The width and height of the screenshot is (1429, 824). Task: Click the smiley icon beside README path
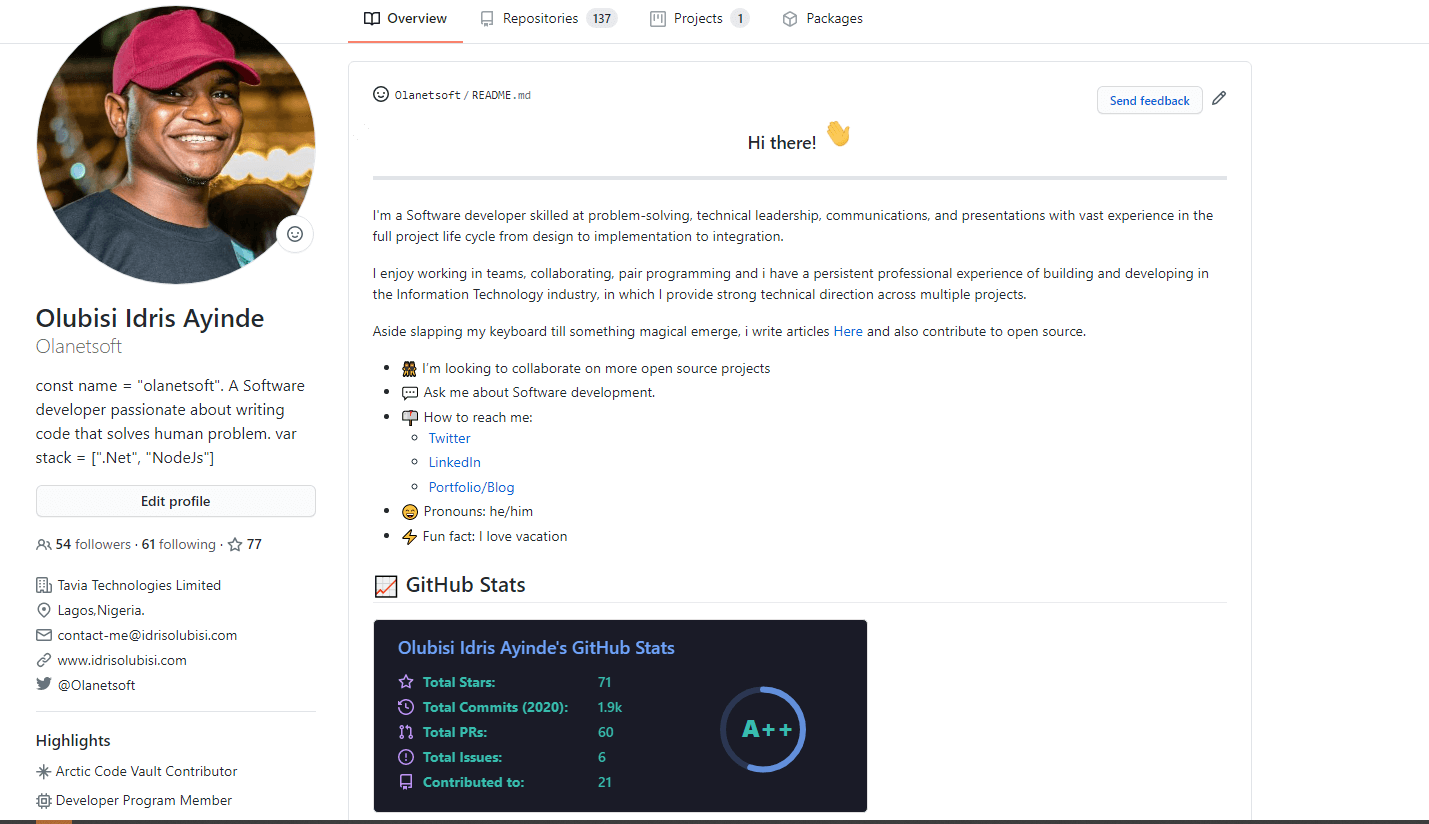[x=381, y=95]
